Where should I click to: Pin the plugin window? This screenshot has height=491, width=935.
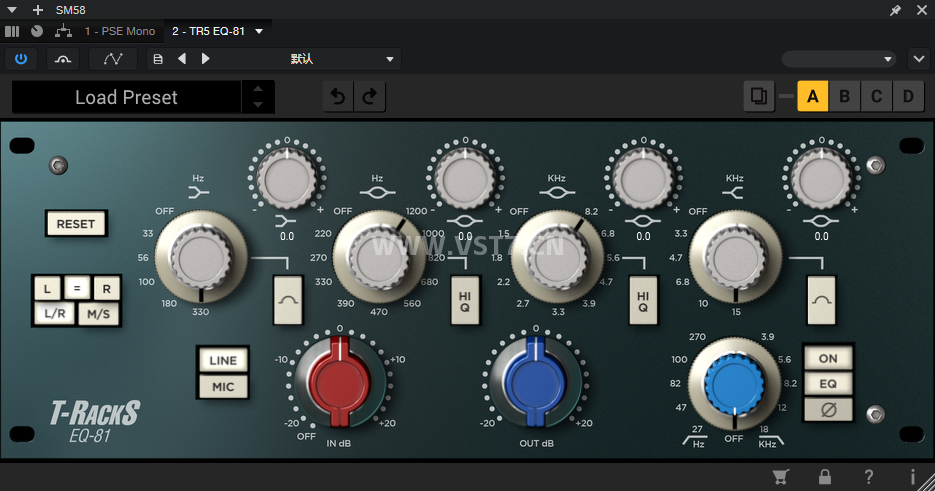pos(895,10)
